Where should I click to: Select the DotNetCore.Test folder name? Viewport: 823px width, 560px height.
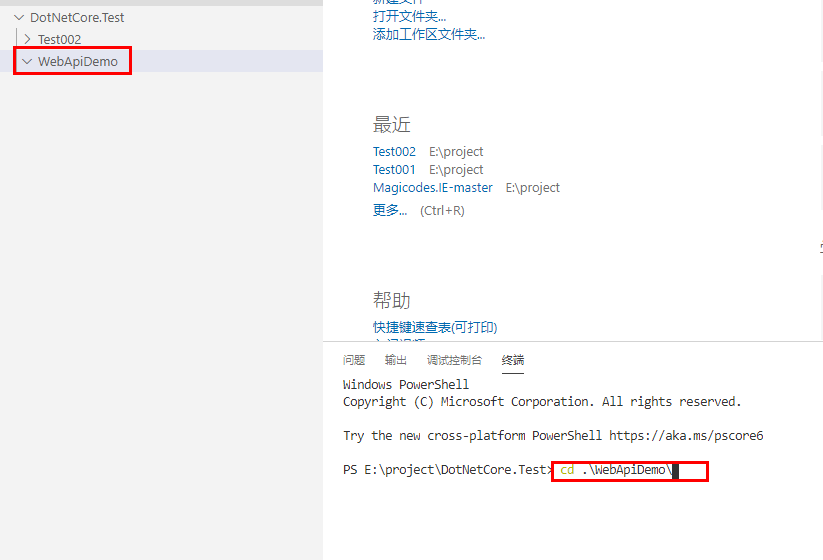click(77, 17)
